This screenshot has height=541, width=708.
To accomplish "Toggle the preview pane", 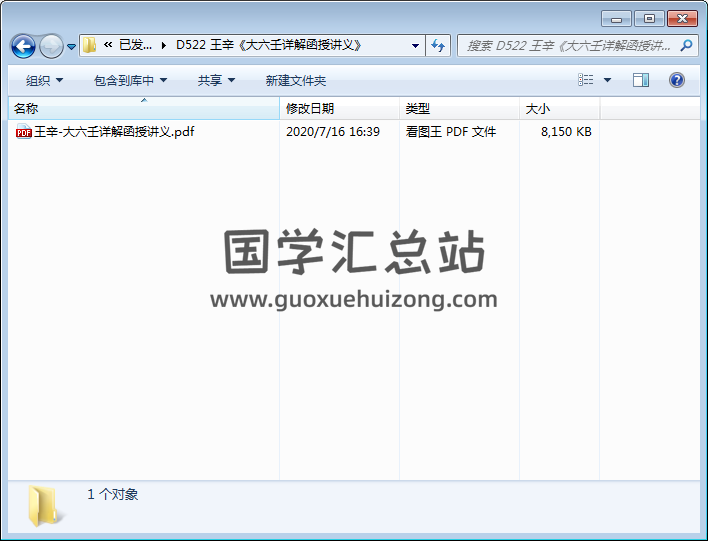I will pos(641,80).
